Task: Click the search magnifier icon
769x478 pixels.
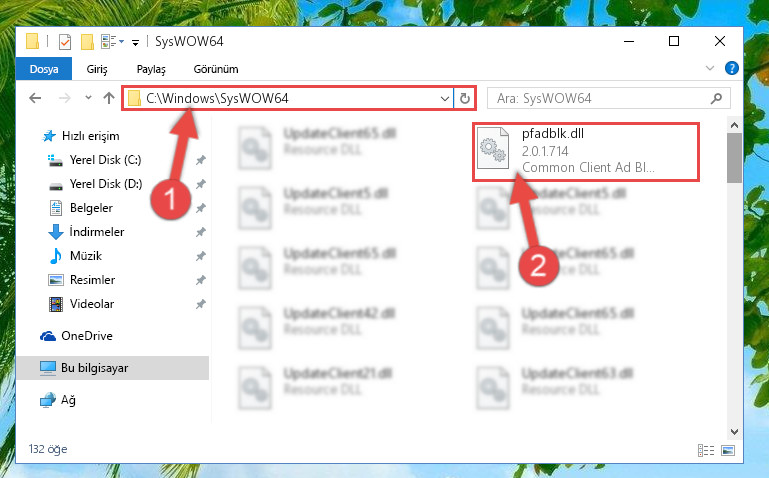Action: coord(716,99)
